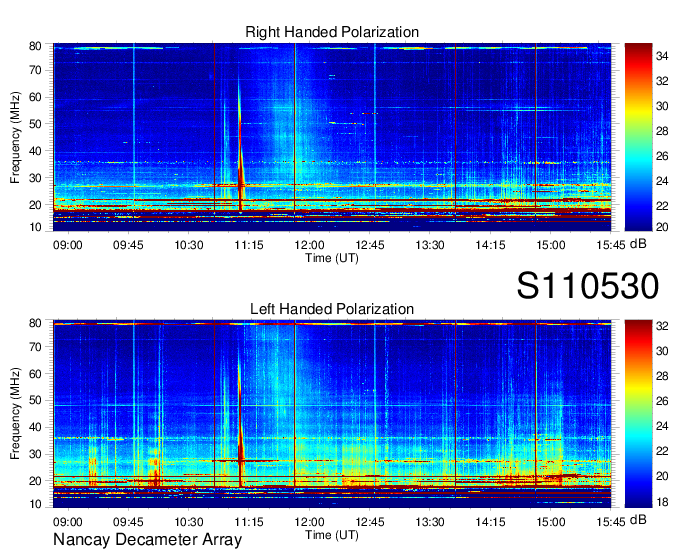680x552 pixels.
Task: Click the "14:15" time tick under Right Handed plot
Action: [x=490, y=245]
